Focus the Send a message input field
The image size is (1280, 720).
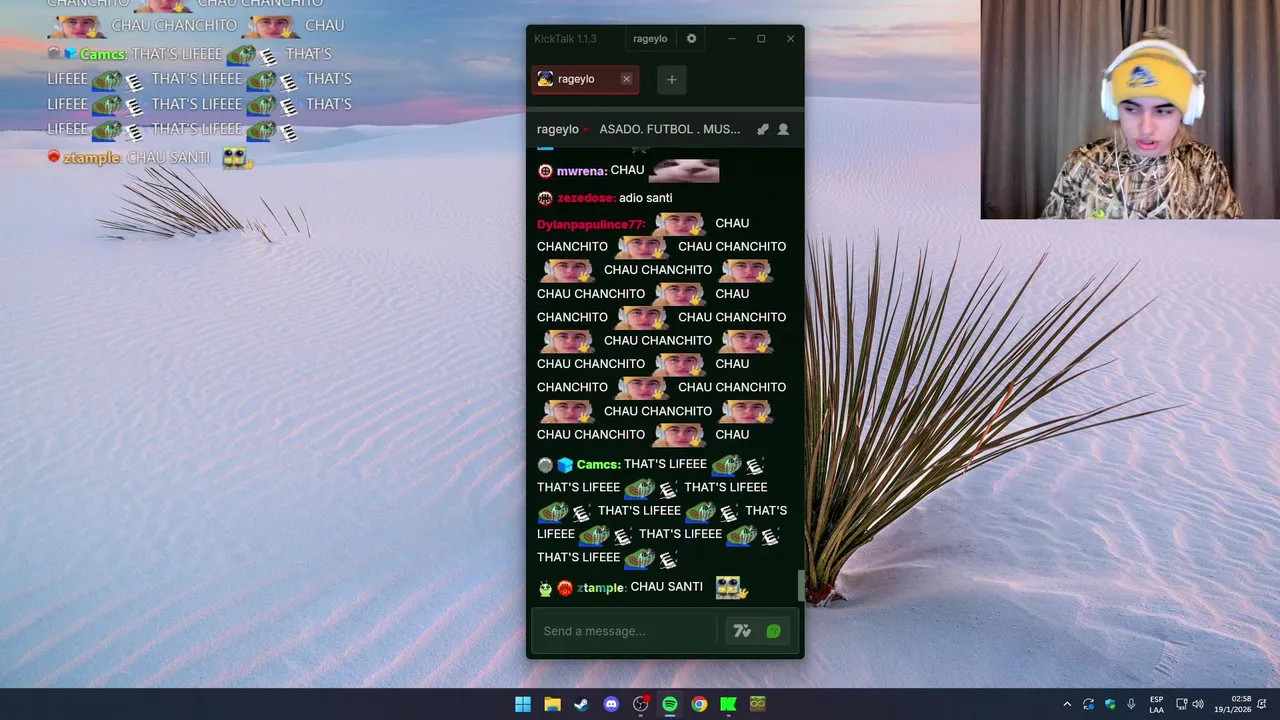click(625, 631)
